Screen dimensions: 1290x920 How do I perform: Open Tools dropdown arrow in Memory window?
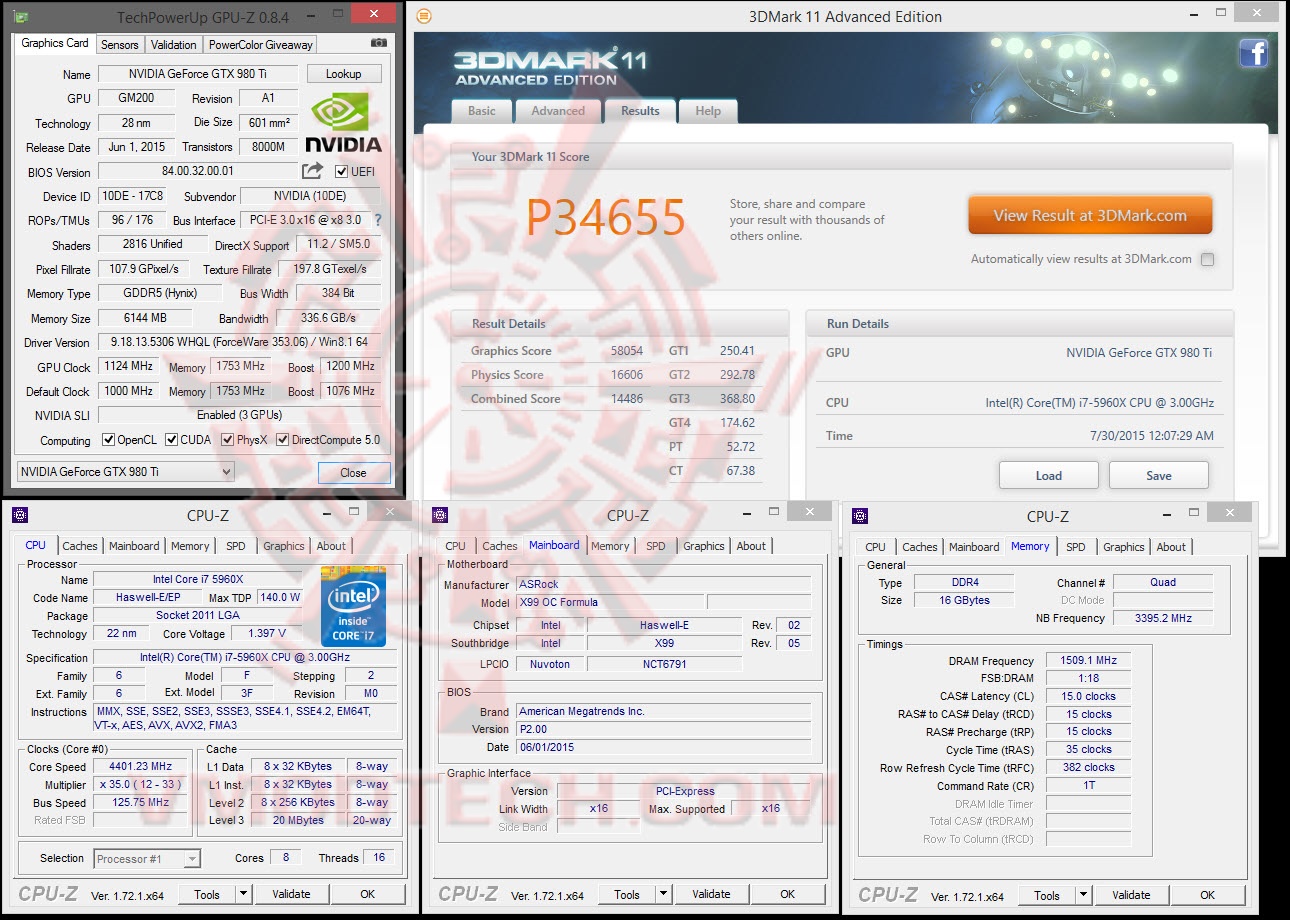(x=1084, y=895)
